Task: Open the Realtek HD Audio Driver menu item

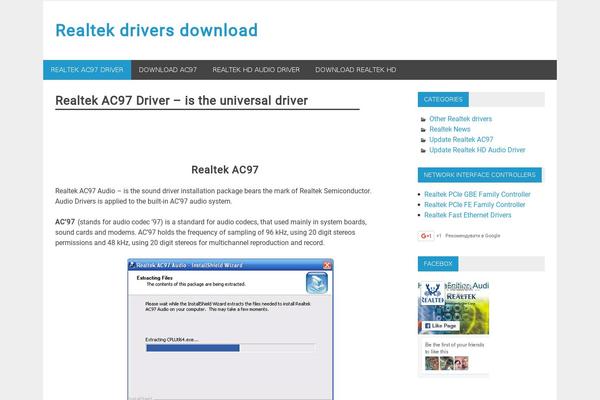Action: tap(256, 70)
